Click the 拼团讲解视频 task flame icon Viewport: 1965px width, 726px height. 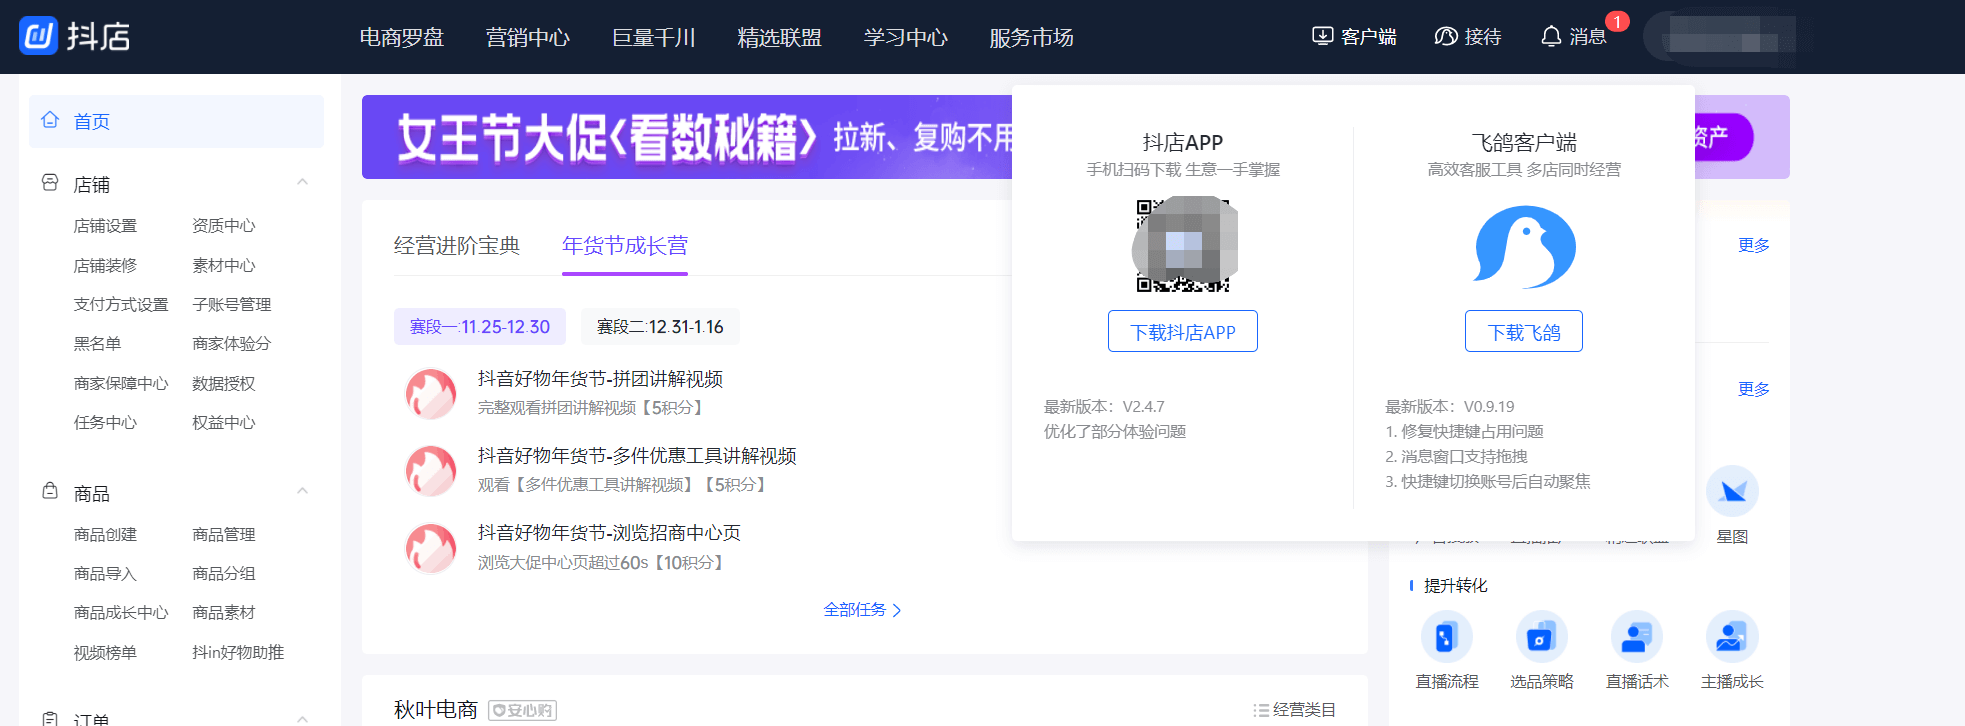click(431, 393)
